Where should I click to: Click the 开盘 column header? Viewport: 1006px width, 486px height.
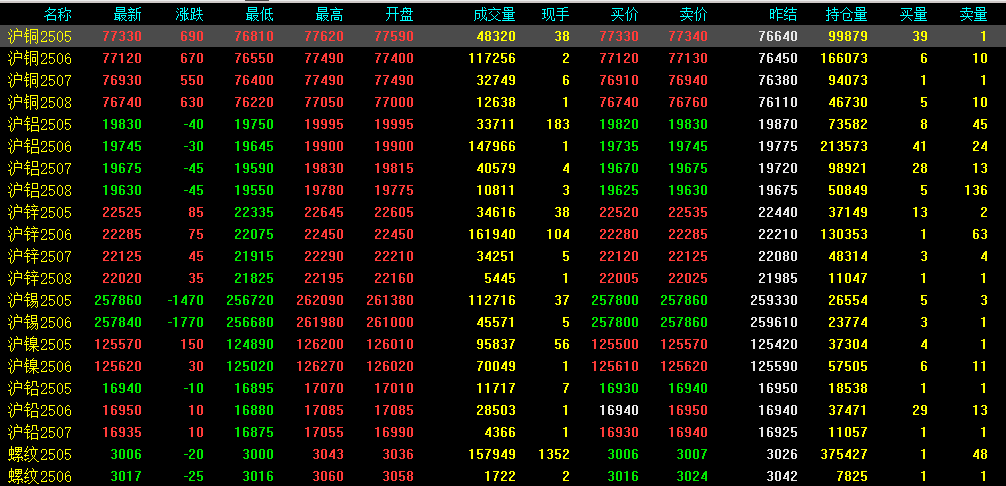tap(400, 14)
